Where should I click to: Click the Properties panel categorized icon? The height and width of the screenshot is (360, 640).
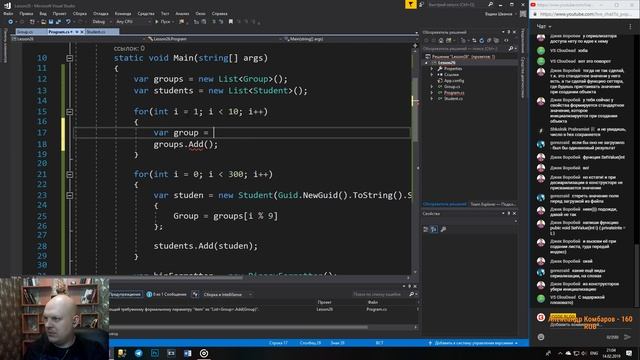click(426, 229)
